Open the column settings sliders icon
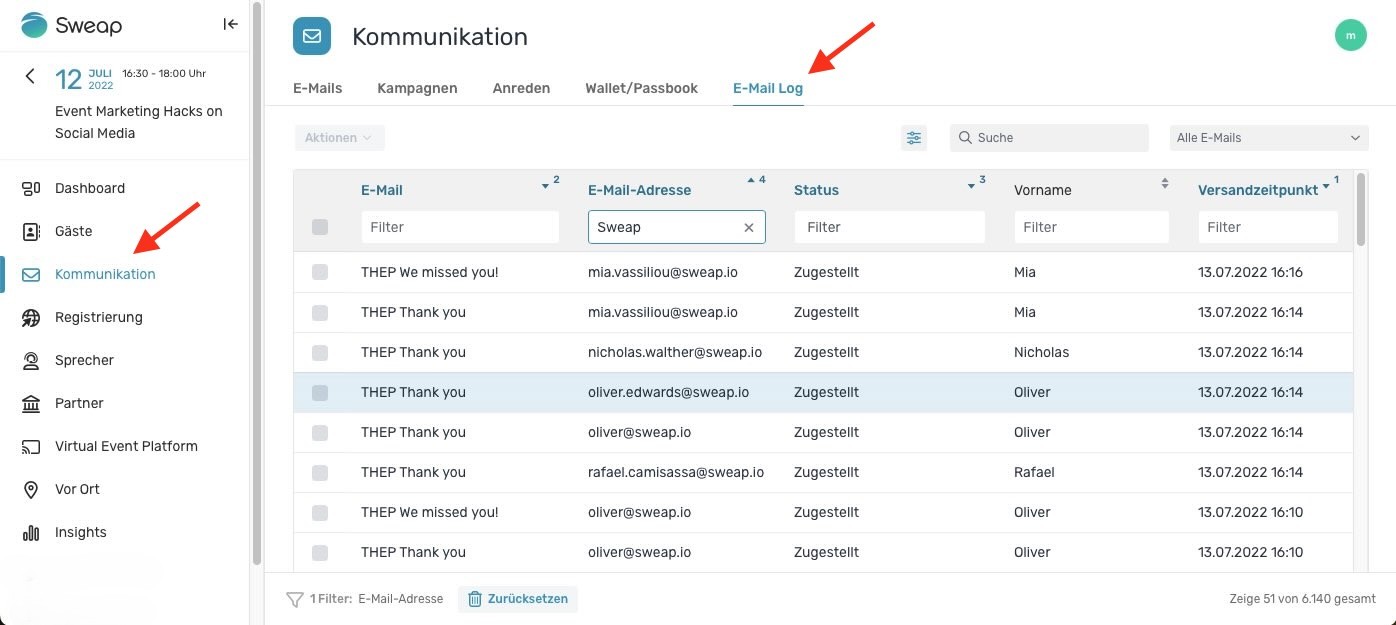 click(914, 138)
